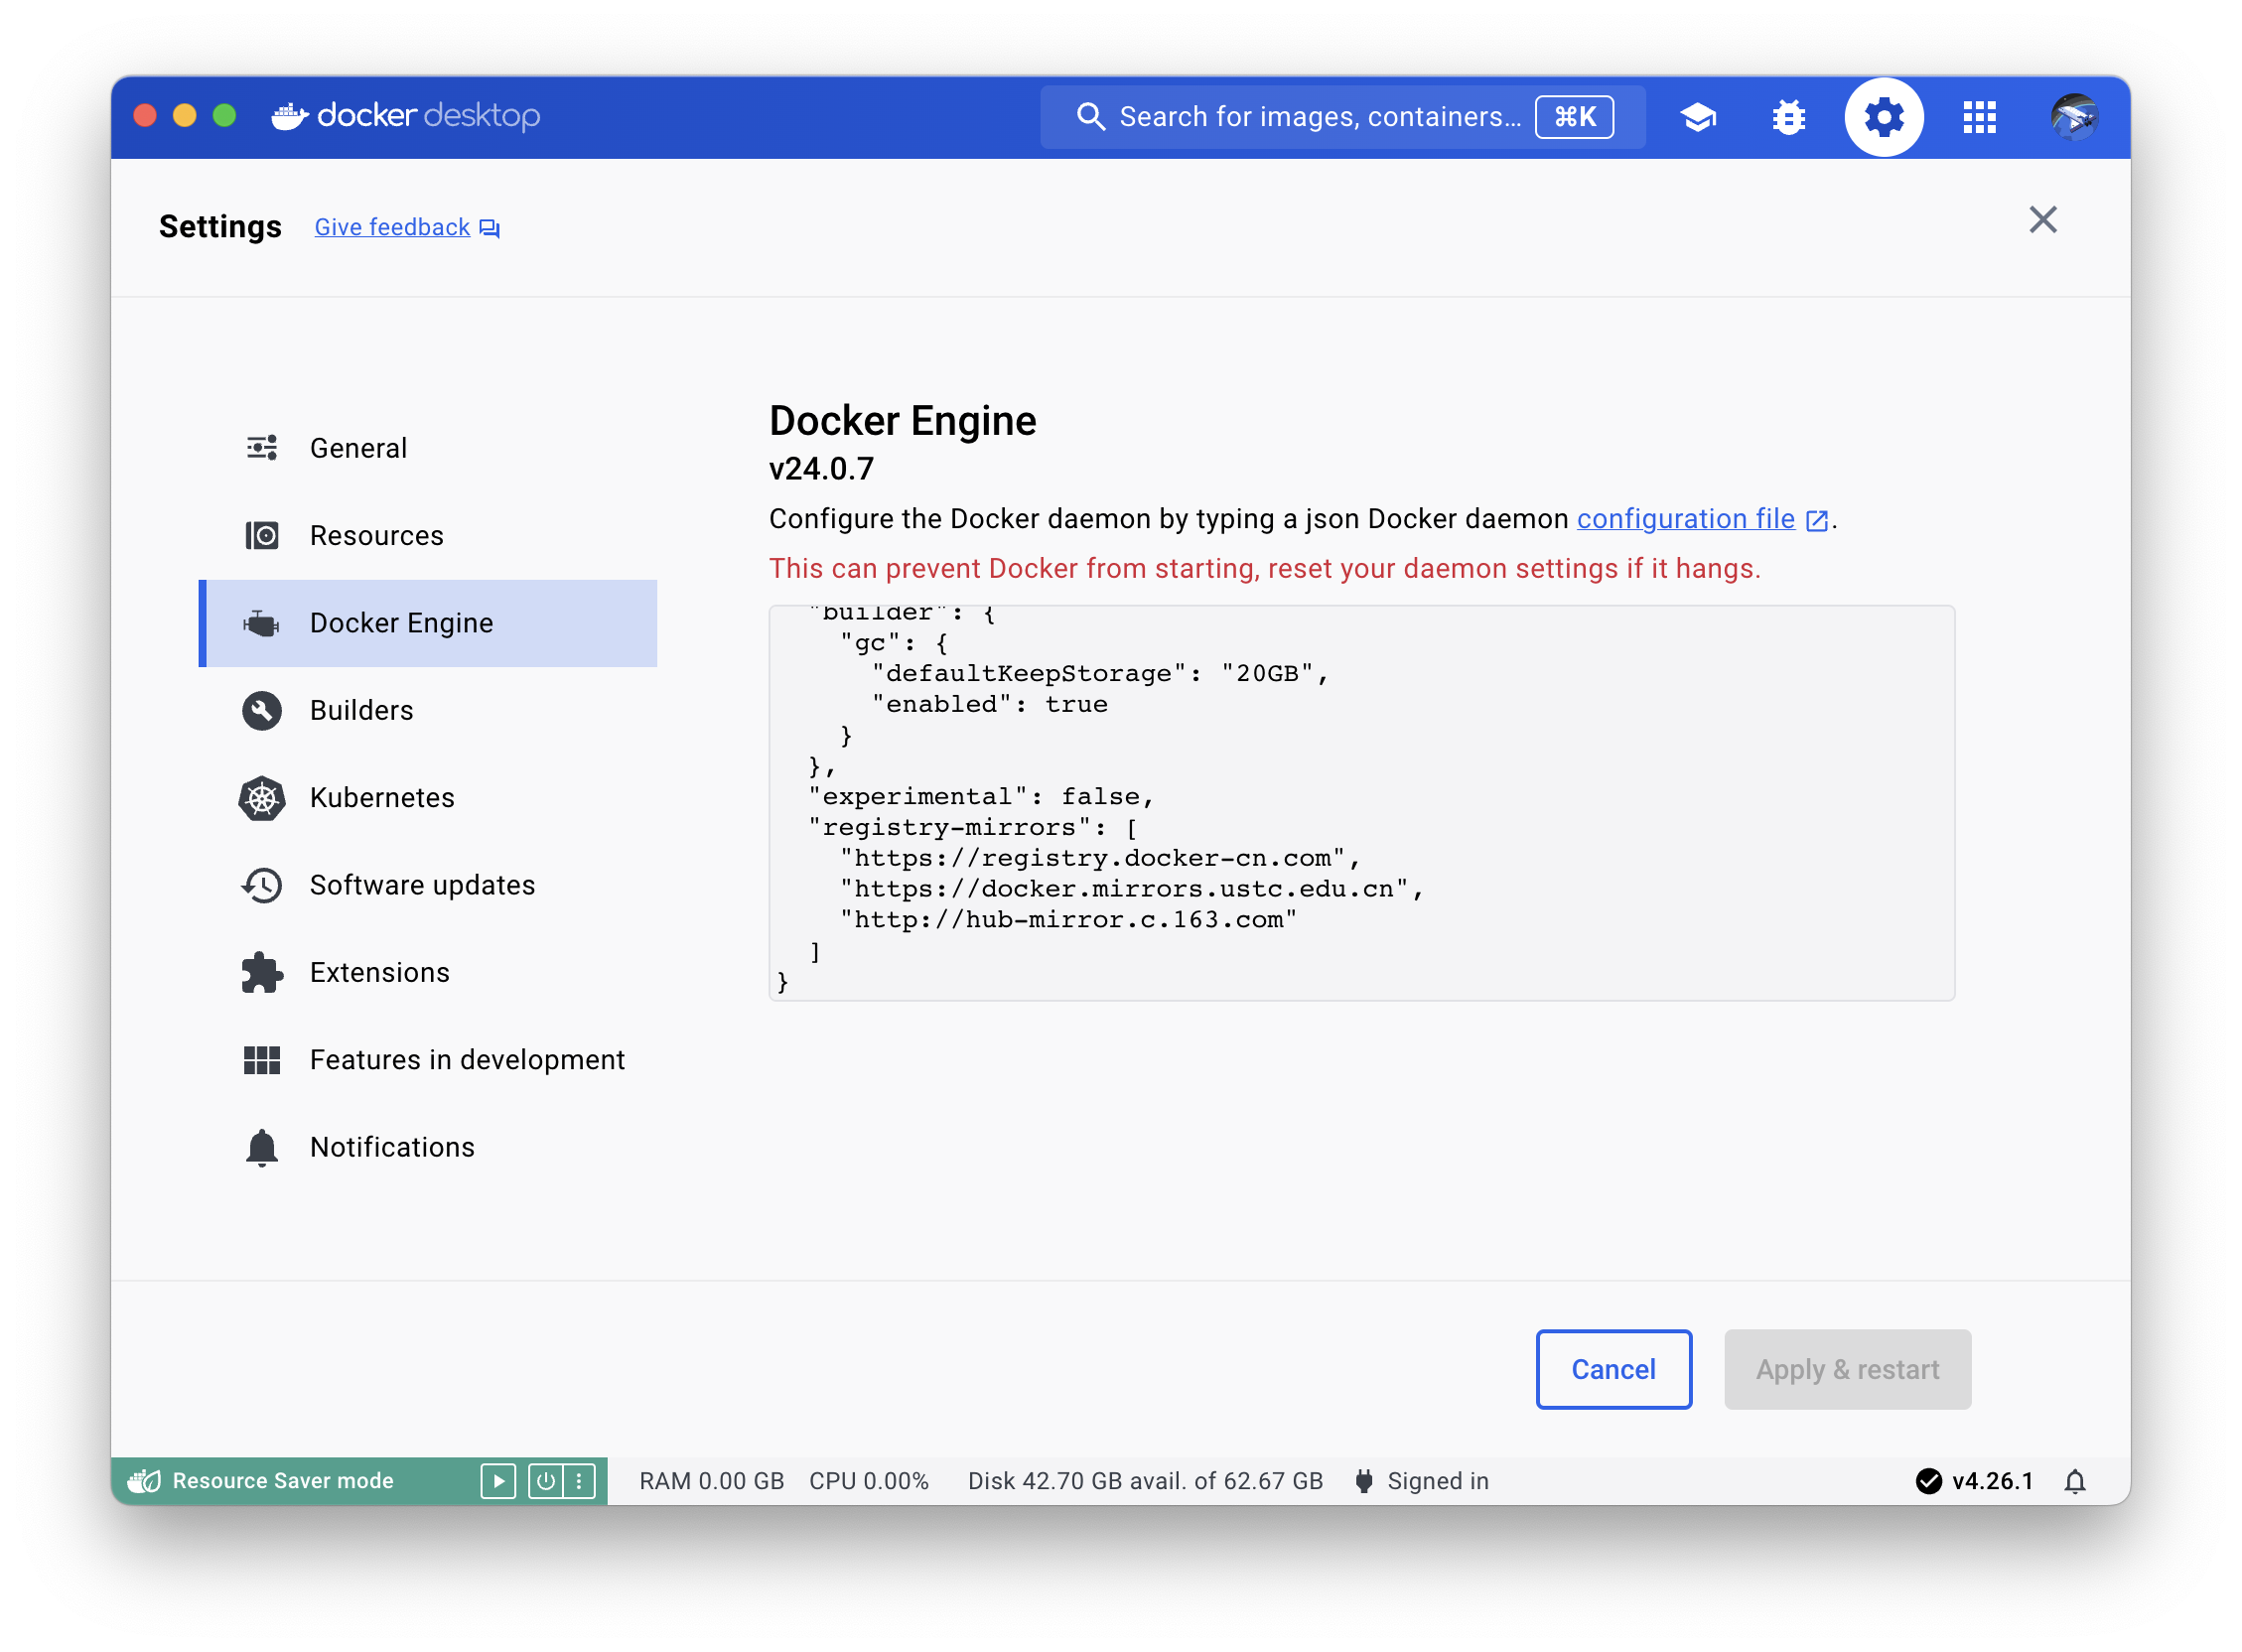Open the Extensions settings section

pos(379,972)
